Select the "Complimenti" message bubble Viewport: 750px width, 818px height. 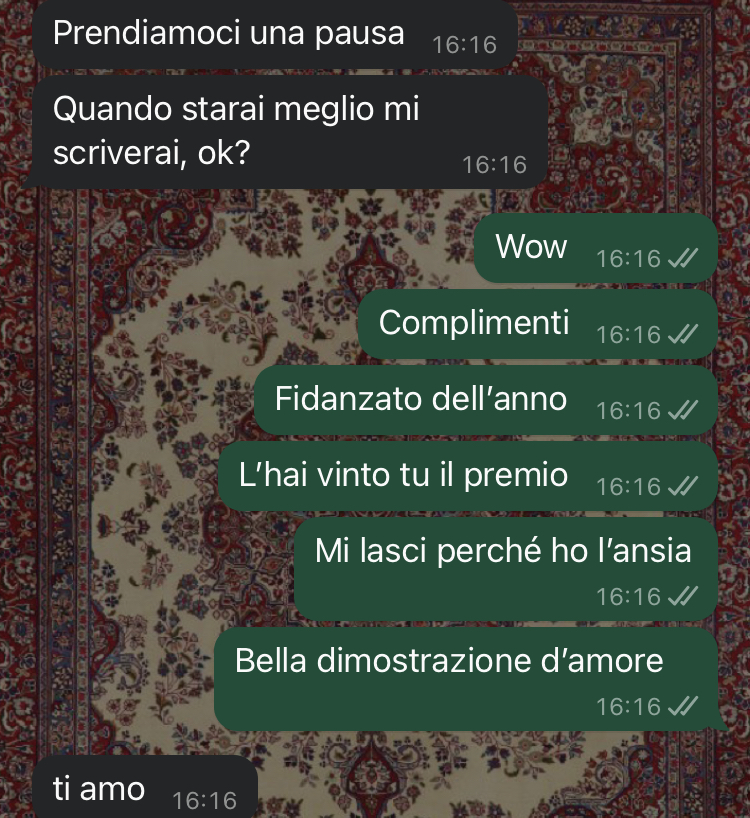click(538, 324)
